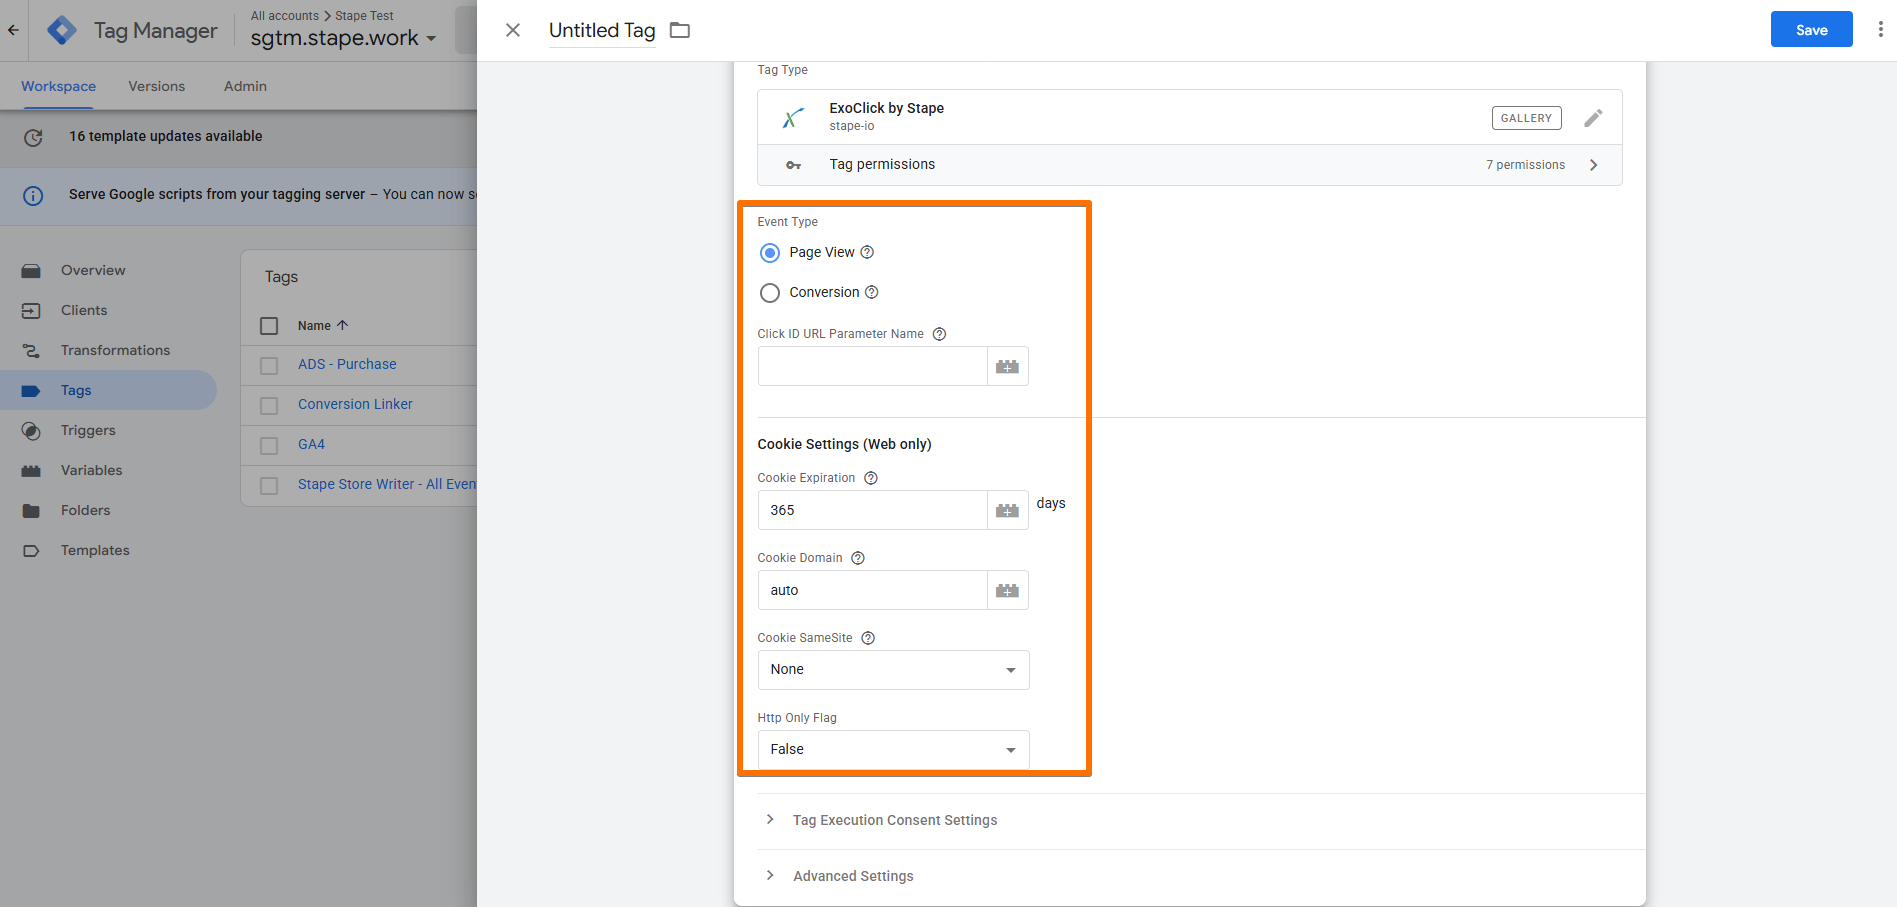This screenshot has height=907, width=1897.
Task: Click the GALLERY badge on the tag type
Action: click(1526, 118)
